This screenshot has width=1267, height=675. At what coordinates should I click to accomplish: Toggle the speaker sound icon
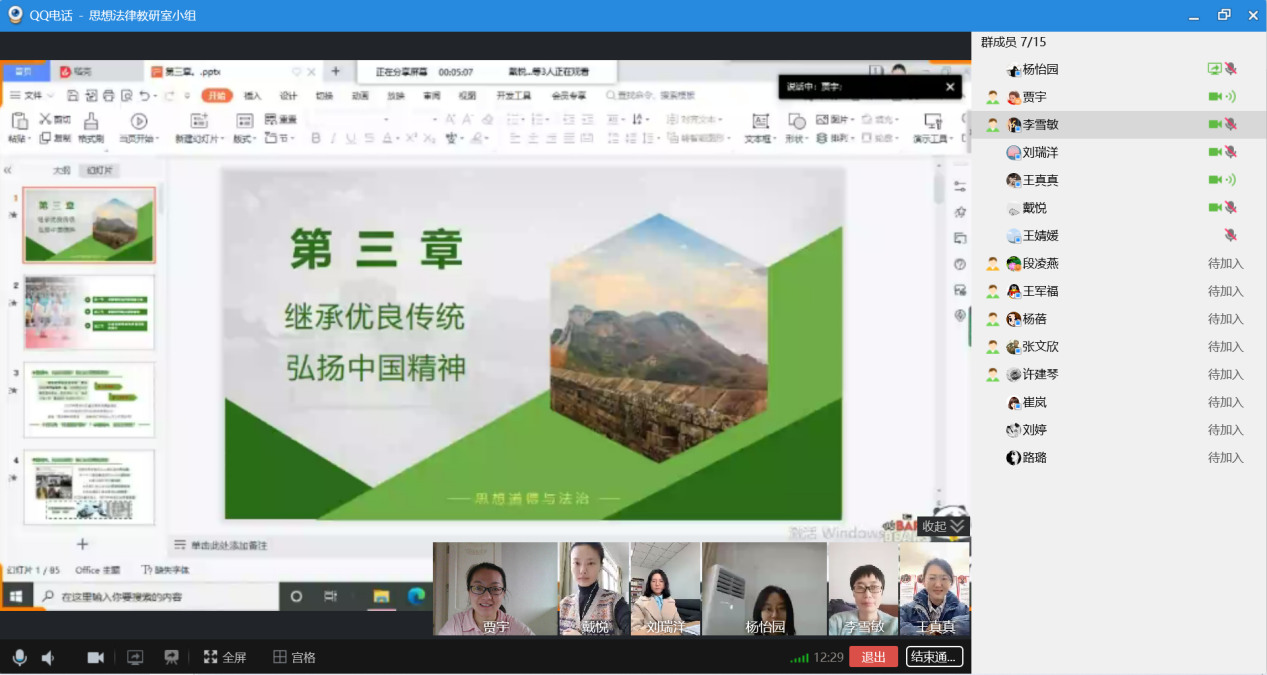click(x=47, y=657)
